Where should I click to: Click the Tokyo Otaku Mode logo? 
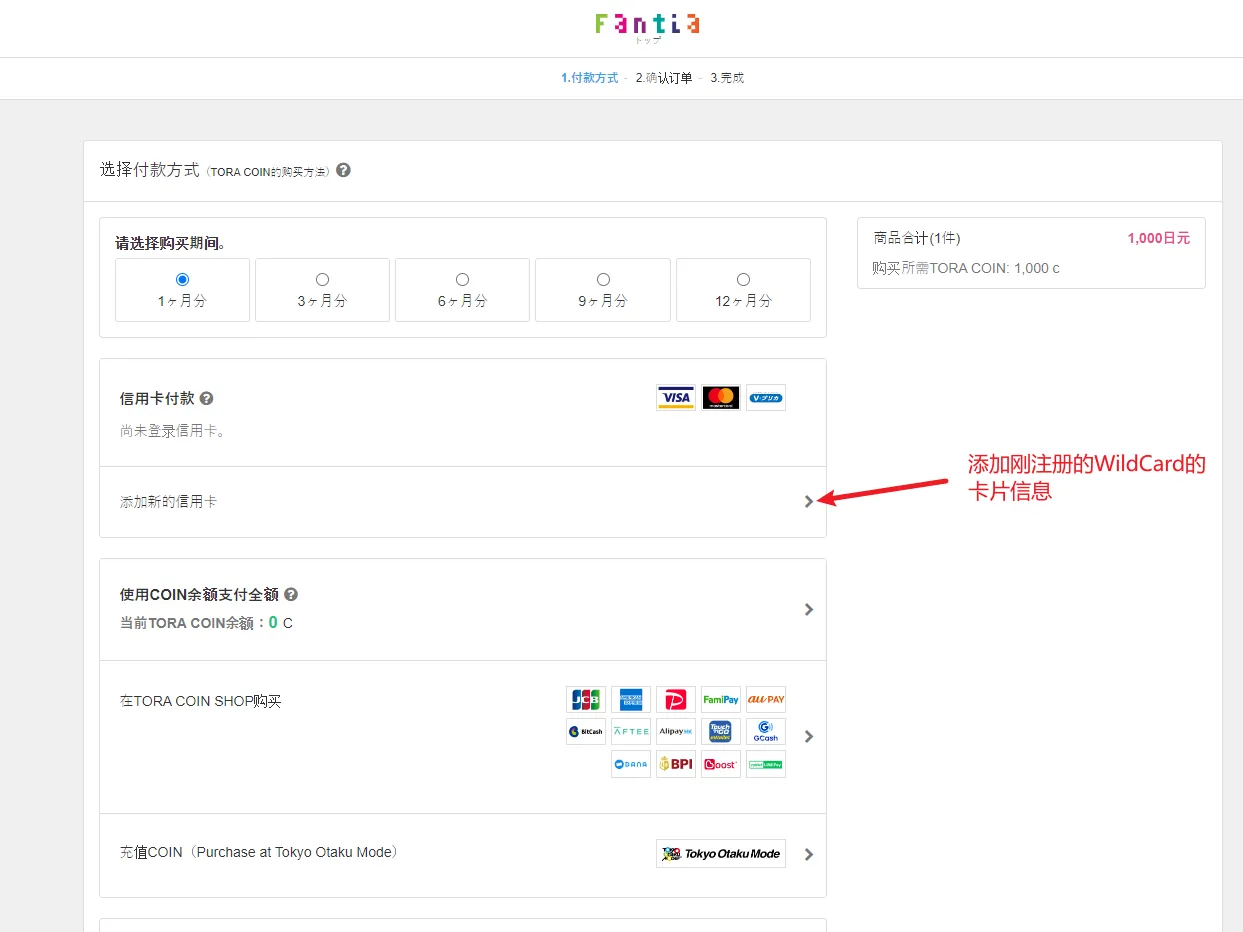pos(721,853)
